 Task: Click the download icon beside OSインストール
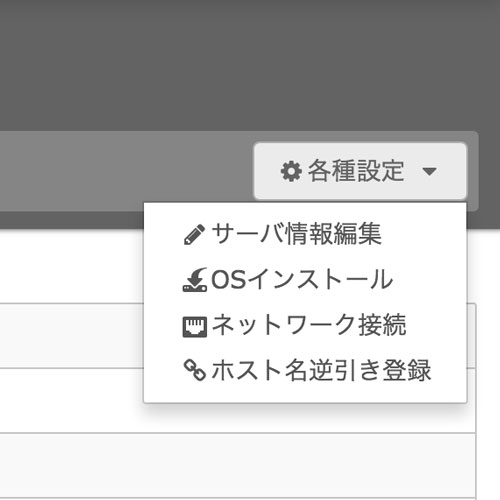tap(195, 280)
